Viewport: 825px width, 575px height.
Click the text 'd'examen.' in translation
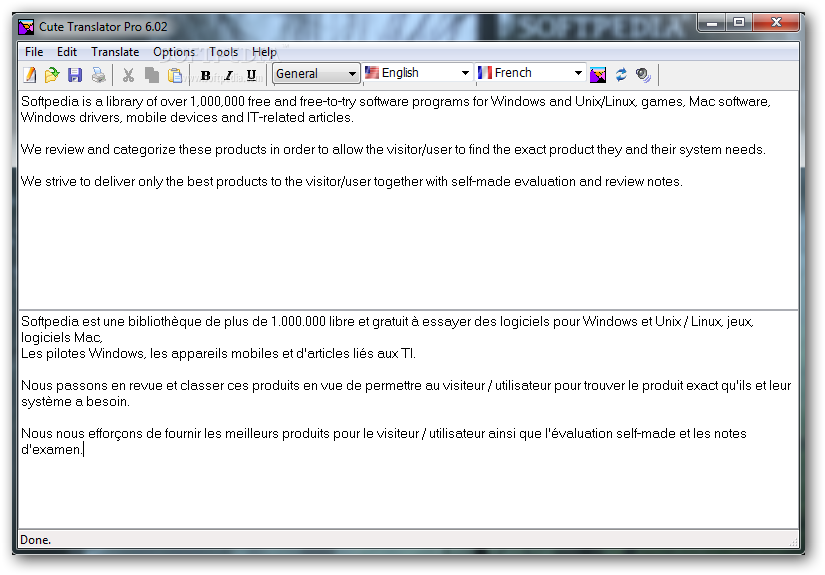coord(52,449)
